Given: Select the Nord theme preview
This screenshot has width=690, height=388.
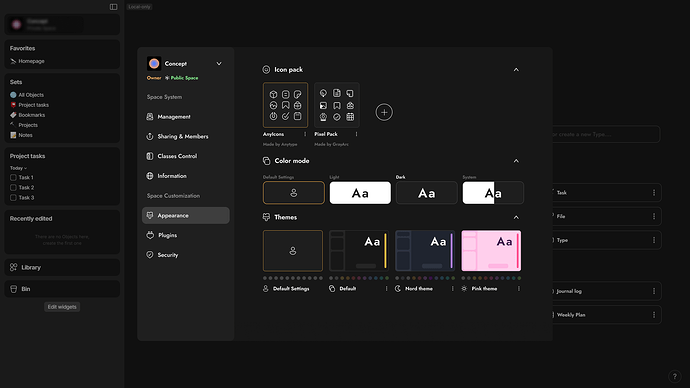Looking at the screenshot, I should (425, 251).
